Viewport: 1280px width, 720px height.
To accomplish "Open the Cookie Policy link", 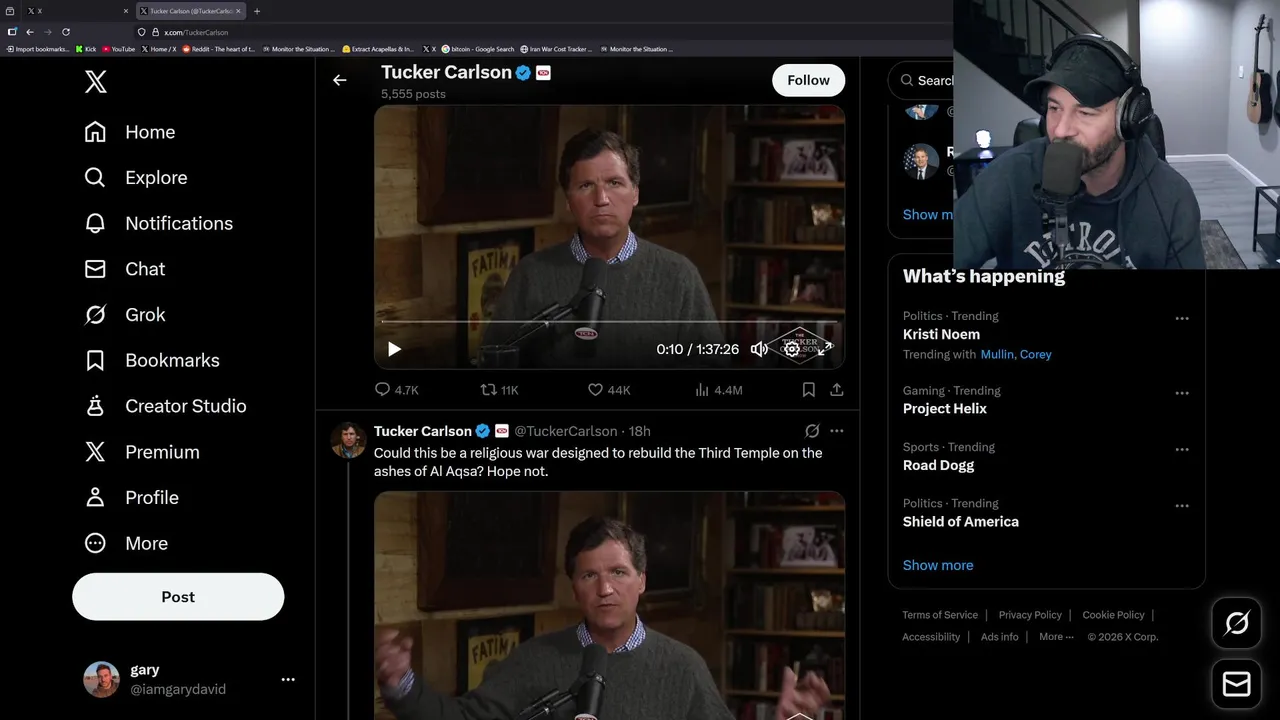I will [x=1113, y=615].
